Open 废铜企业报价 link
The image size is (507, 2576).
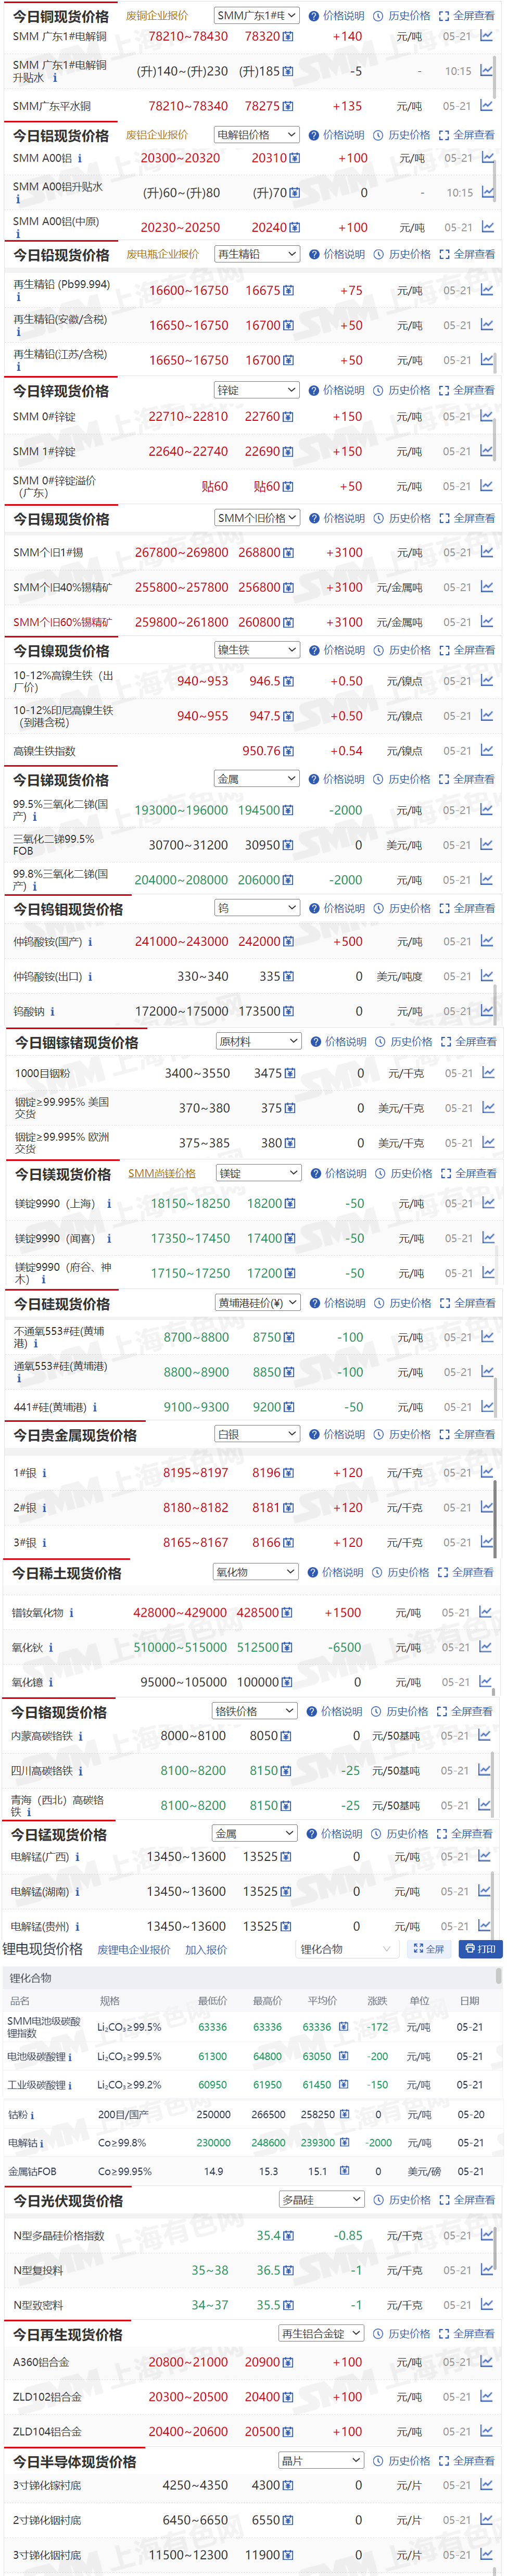pos(157,16)
